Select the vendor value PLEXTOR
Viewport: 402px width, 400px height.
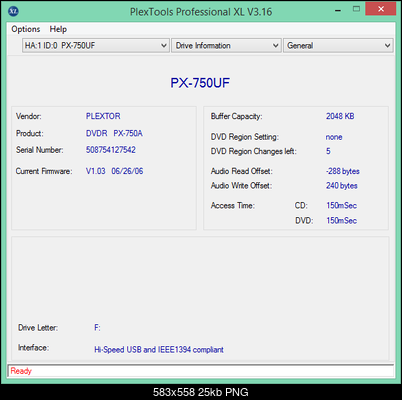pos(103,116)
